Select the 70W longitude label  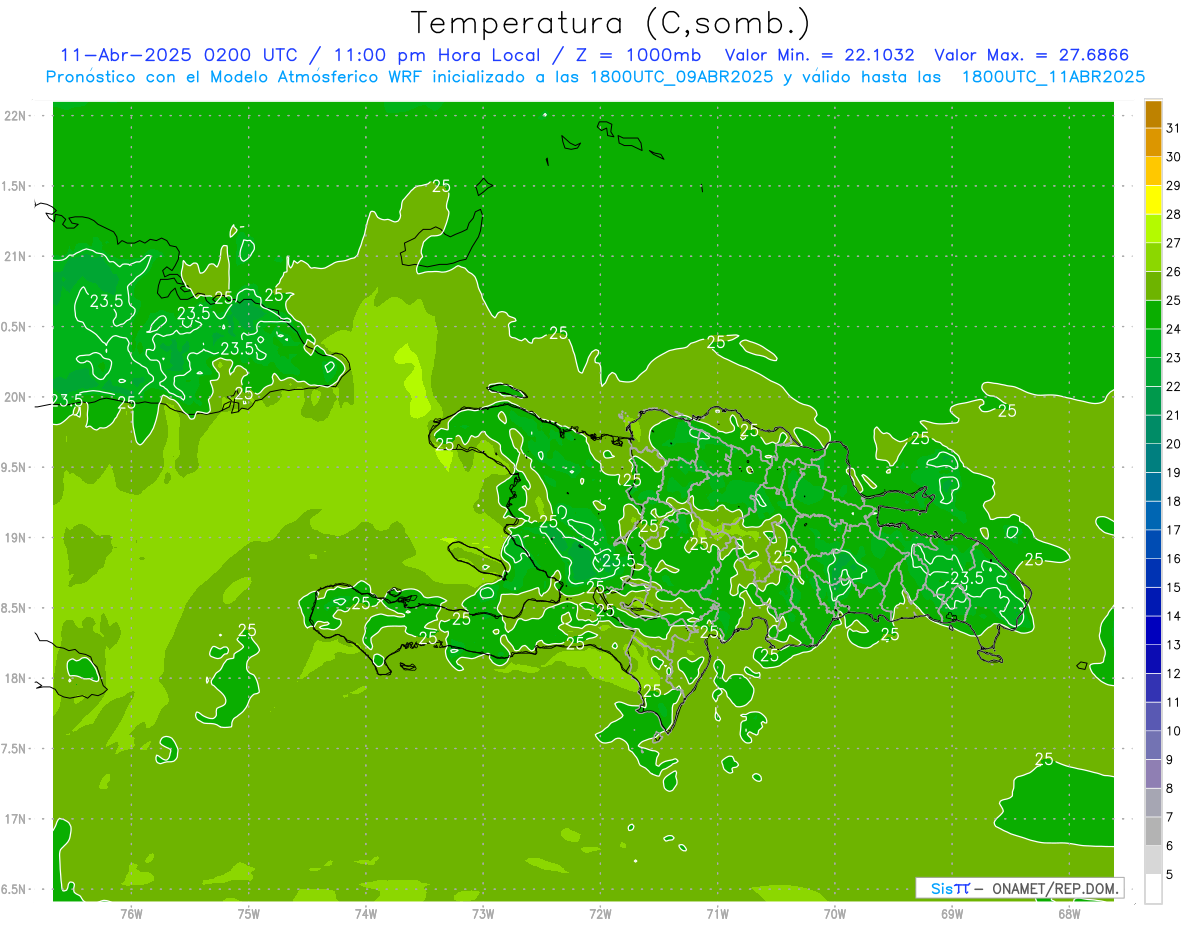click(835, 914)
